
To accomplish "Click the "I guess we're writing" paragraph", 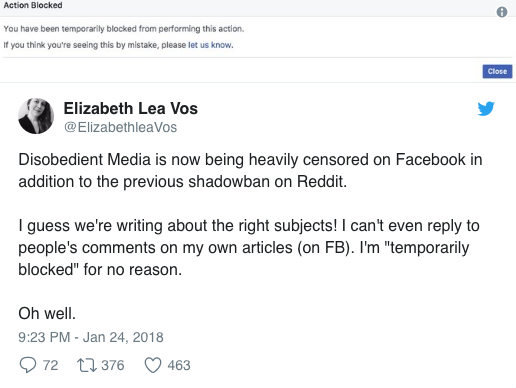I will pyautogui.click(x=249, y=248).
